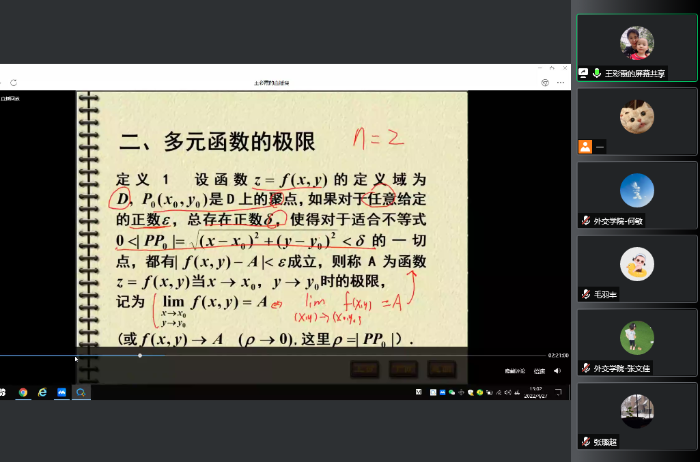This screenshot has width=700, height=462.
Task: Click the taskbar clock showing the date
Action: [536, 393]
